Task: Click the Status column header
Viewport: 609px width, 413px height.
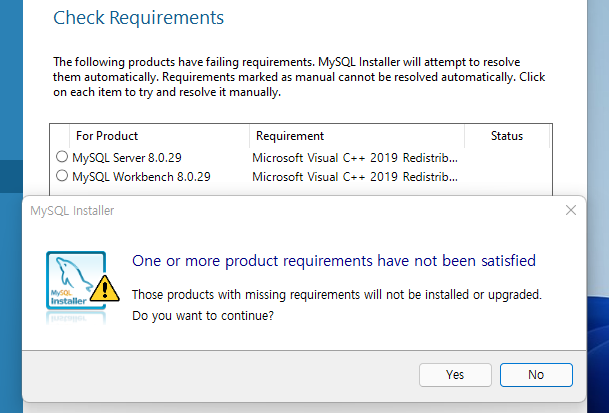Action: click(506, 136)
